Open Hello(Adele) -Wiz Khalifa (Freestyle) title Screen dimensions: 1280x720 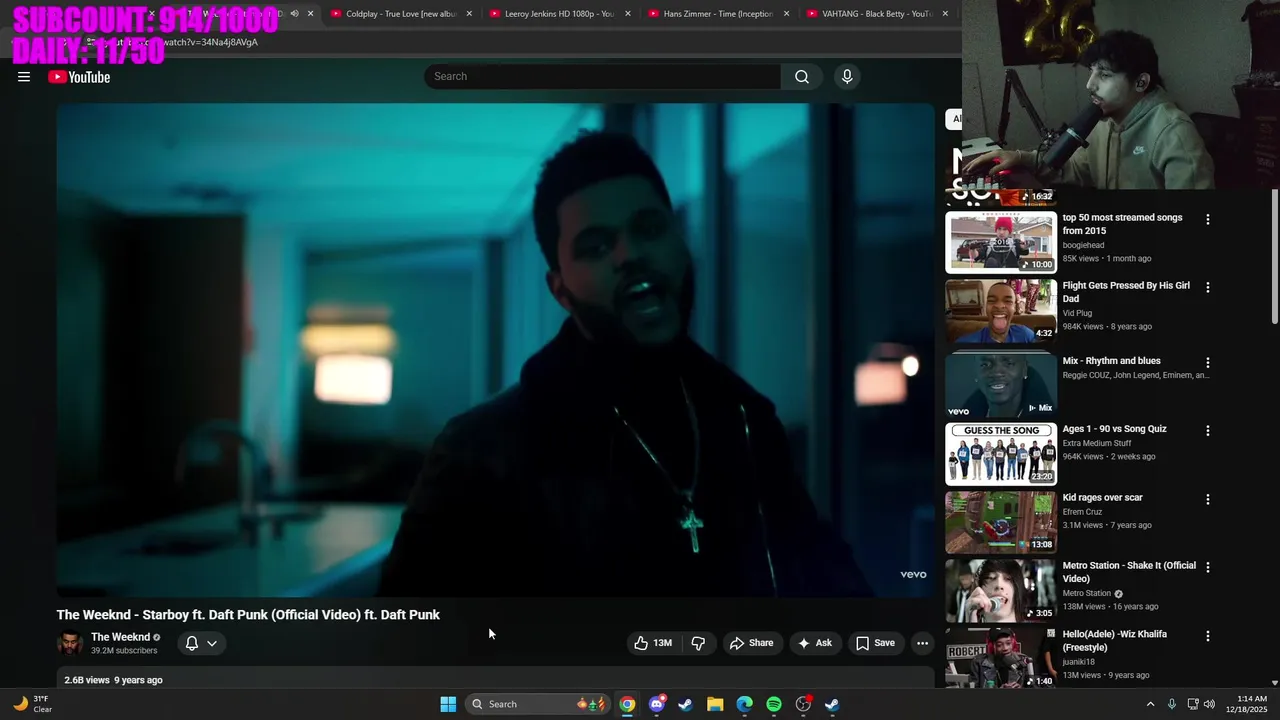click(x=1114, y=640)
